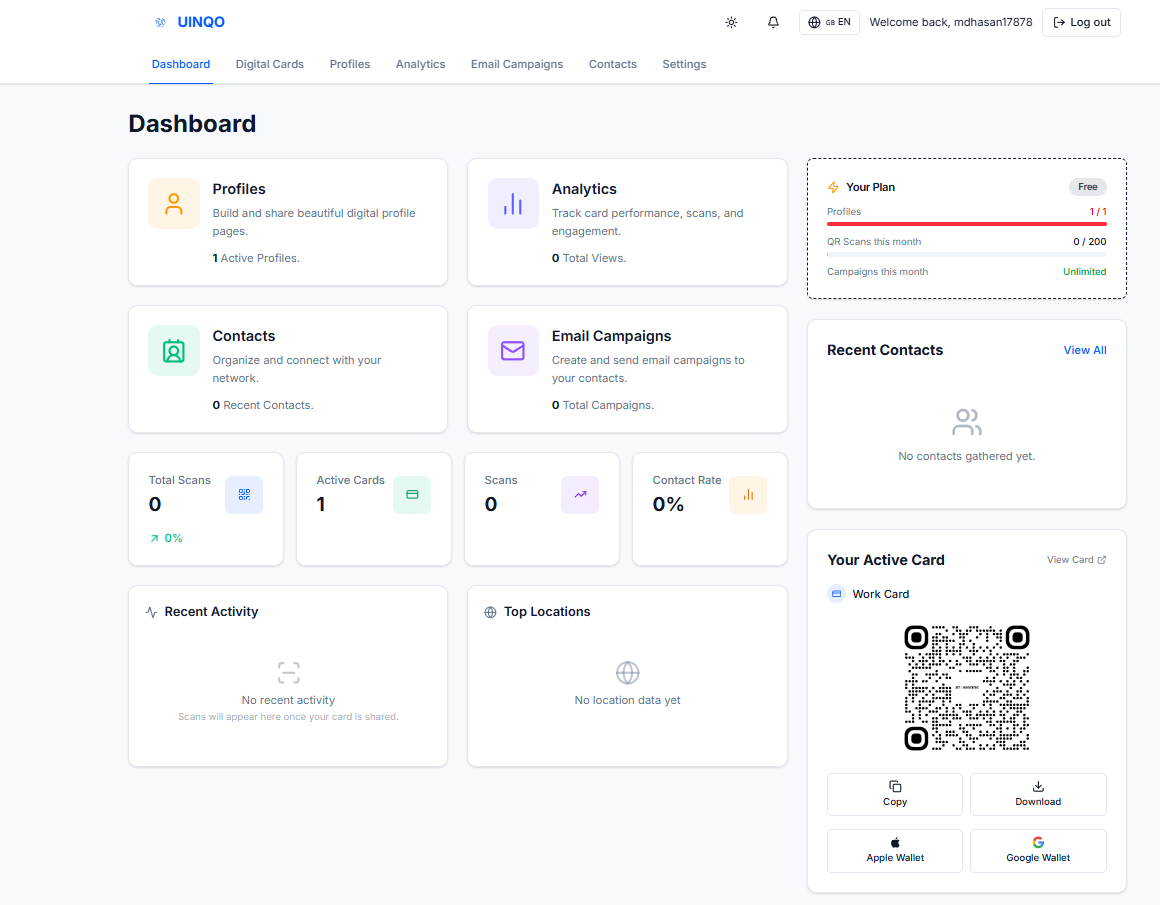1160x905 pixels.
Task: Open the Analytics tab
Action: coord(420,64)
